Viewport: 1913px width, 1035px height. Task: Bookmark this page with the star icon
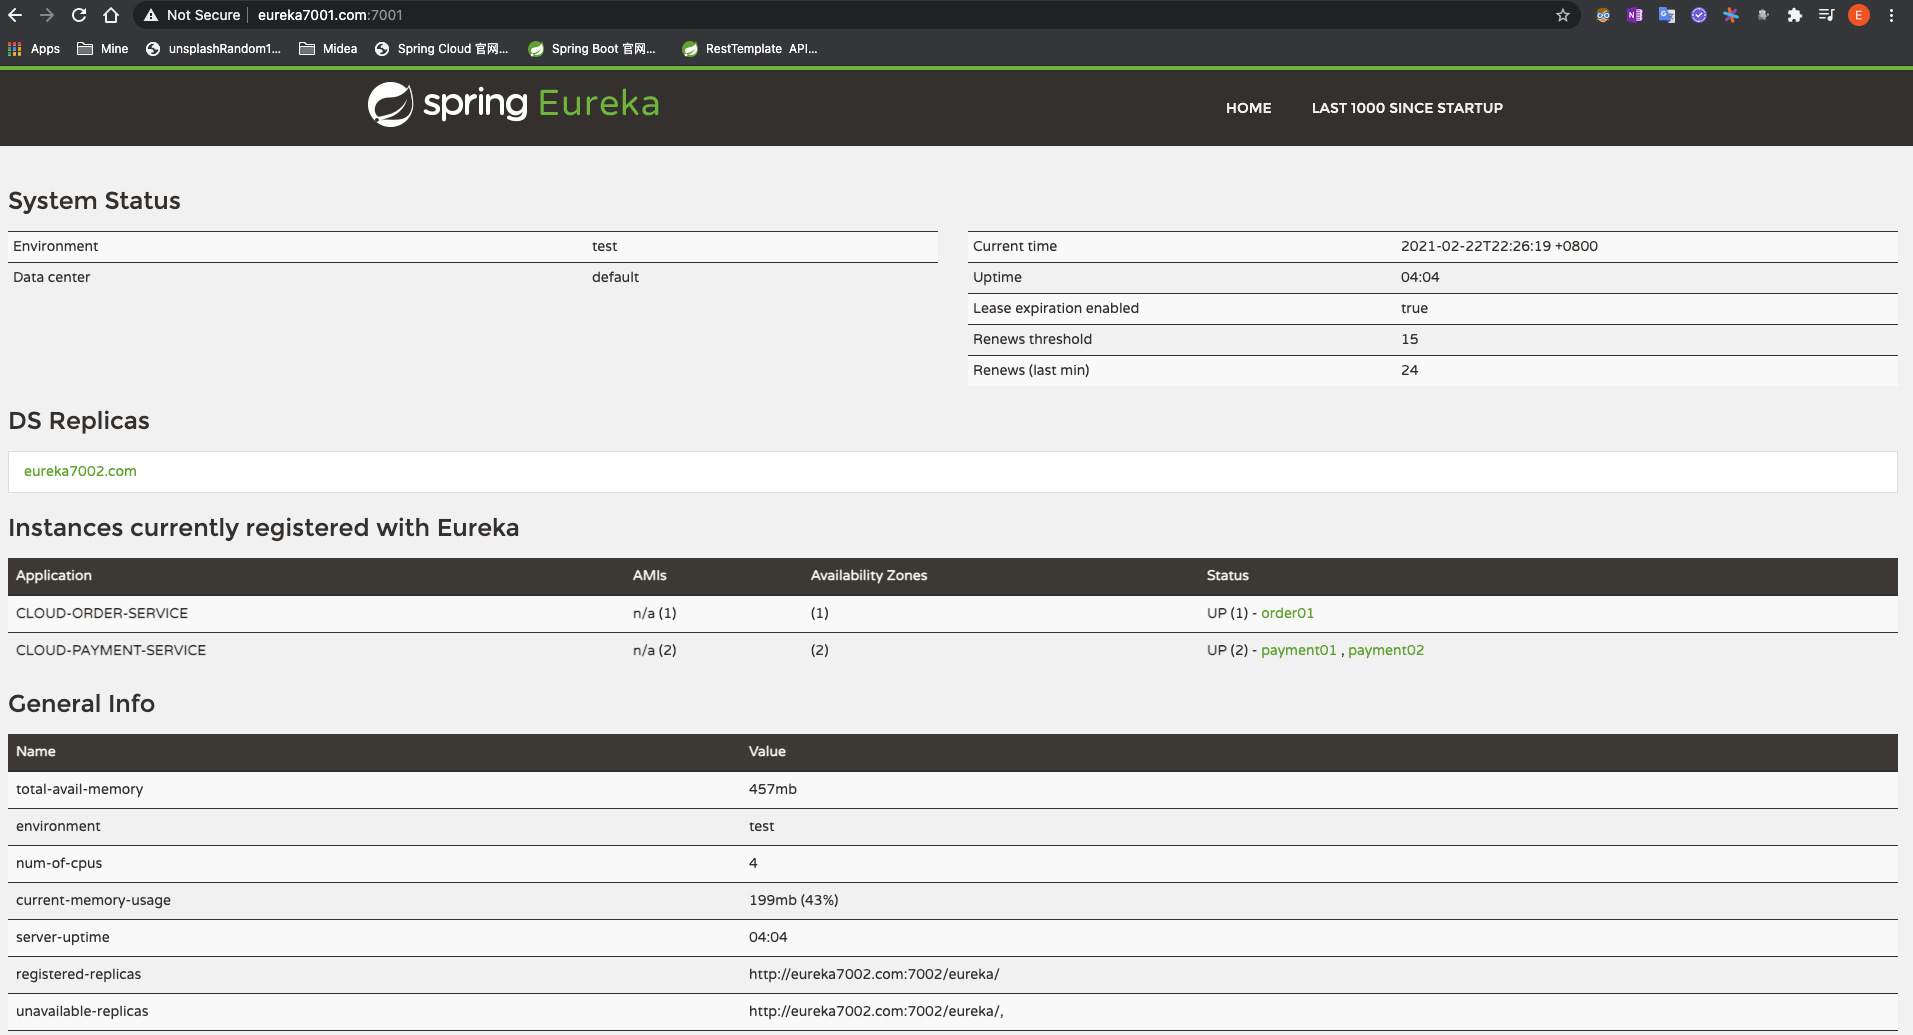click(x=1562, y=15)
